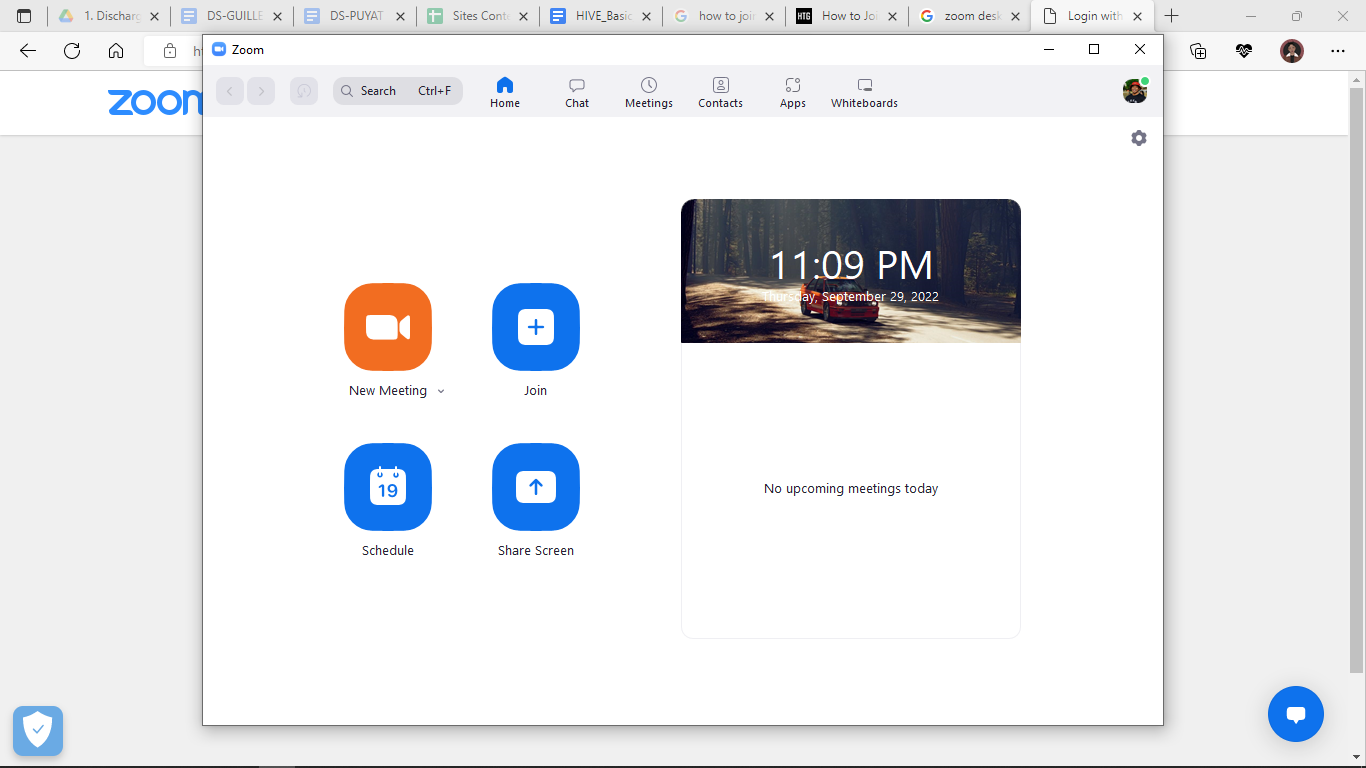
Task: Open the New Meeting options dropdown arrow
Action: [x=441, y=391]
